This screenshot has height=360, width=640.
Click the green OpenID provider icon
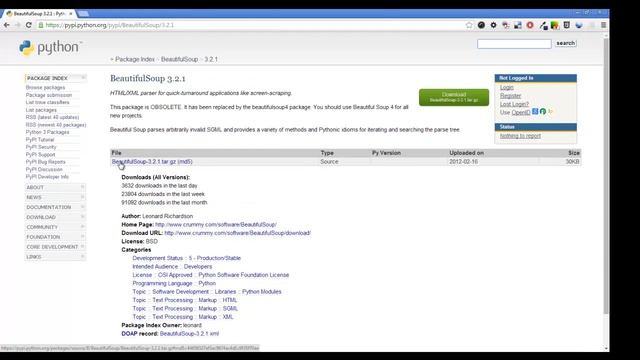543,111
